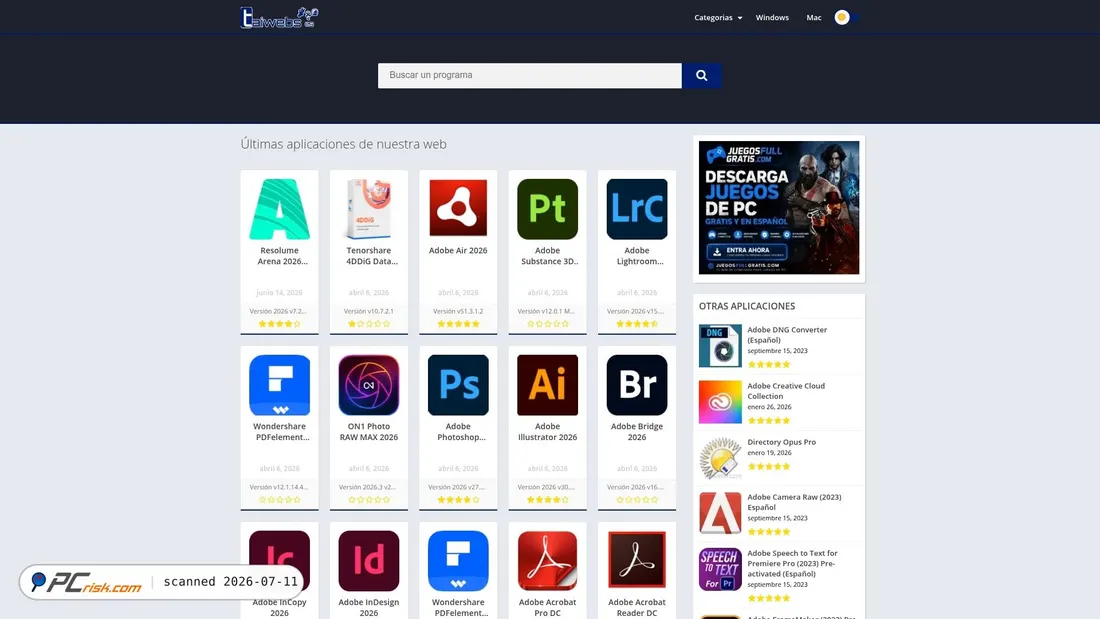The height and width of the screenshot is (619, 1100).
Task: Click the Versión v10.7.2.1 text
Action: 368,312
